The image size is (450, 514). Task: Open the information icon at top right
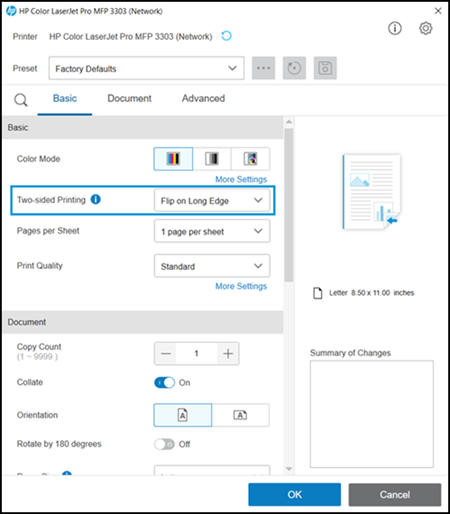tap(395, 28)
